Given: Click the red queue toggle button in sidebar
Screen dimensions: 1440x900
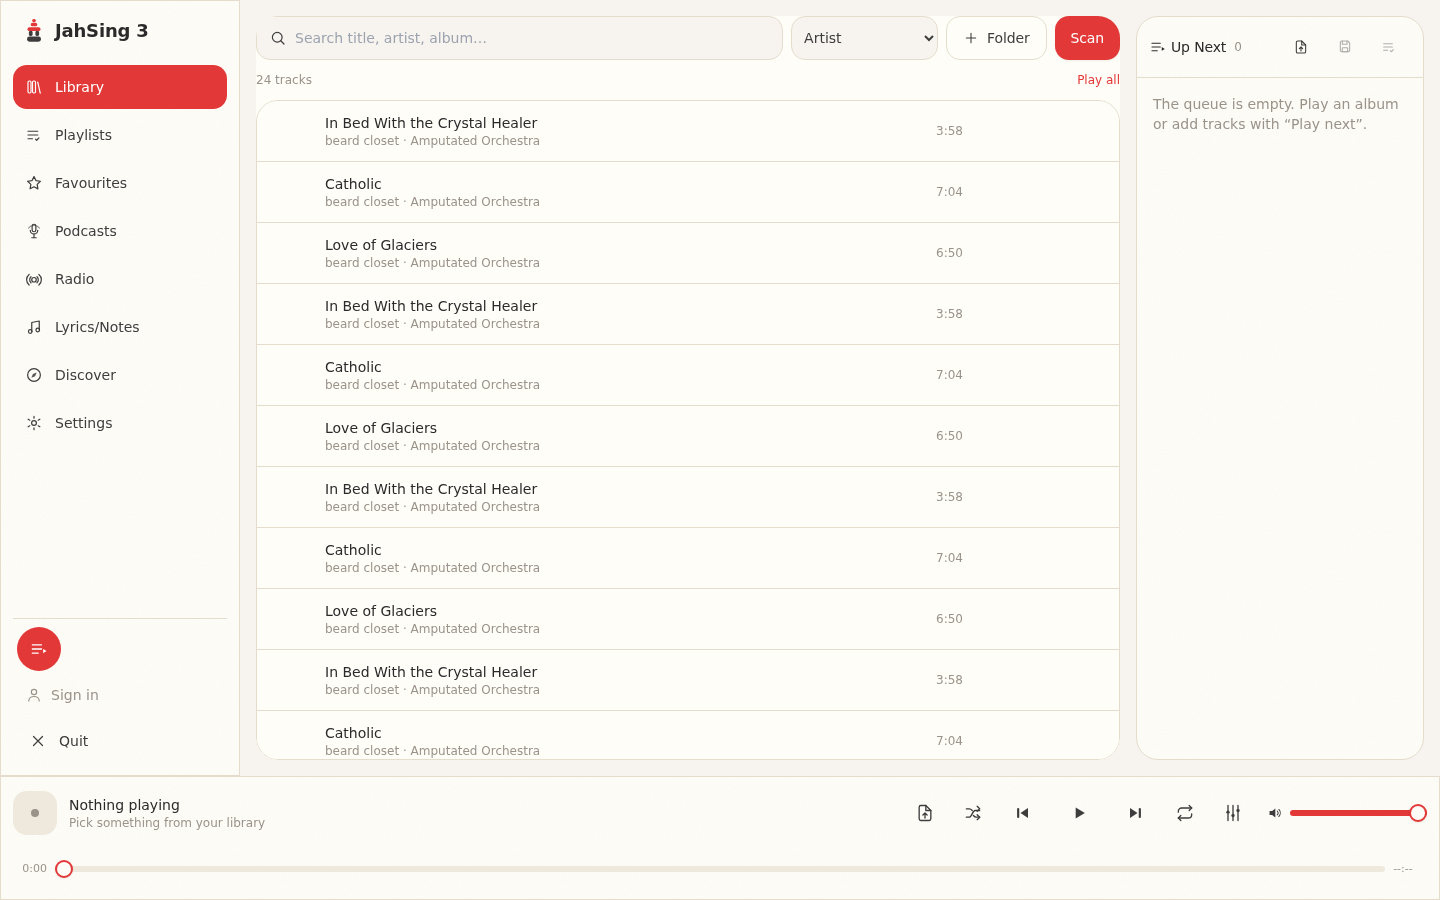Looking at the screenshot, I should (39, 649).
